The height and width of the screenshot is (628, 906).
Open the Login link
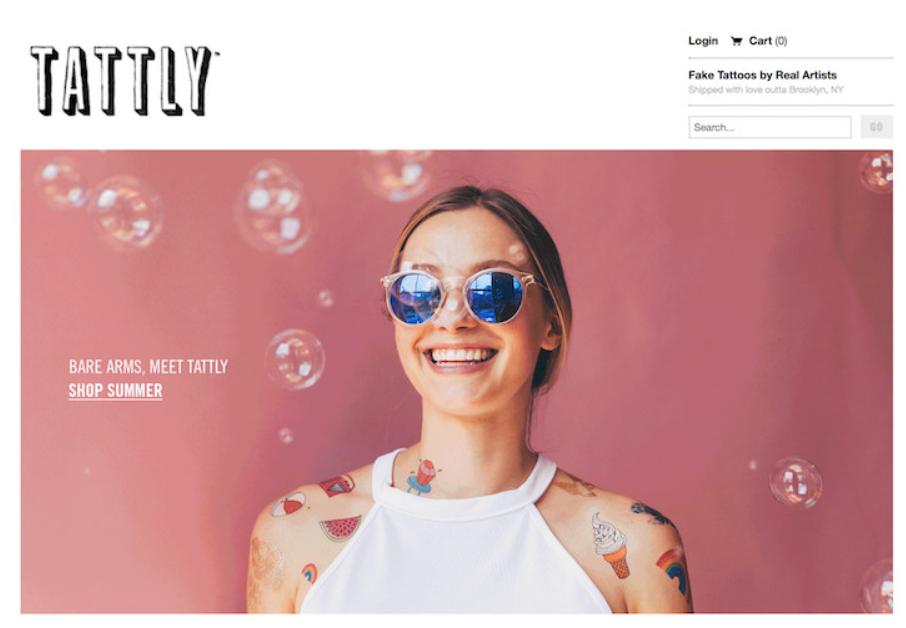(703, 41)
